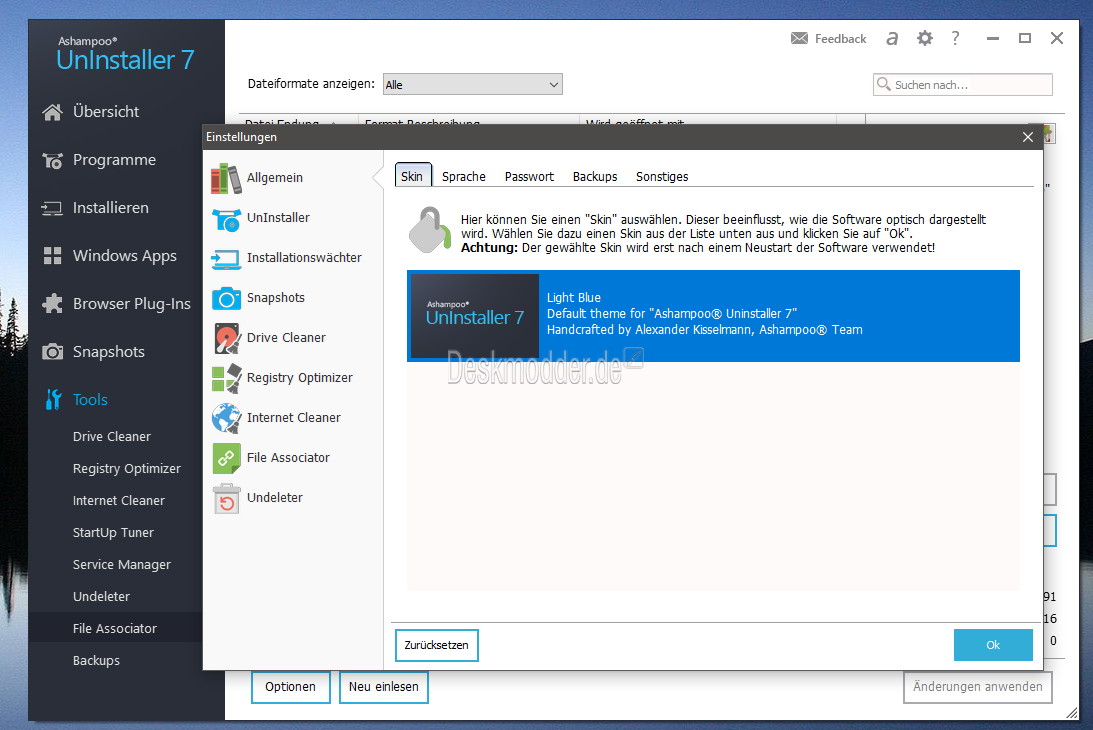
Task: Open Ashampoo 'a' logo icon in title bar
Action: 892,38
